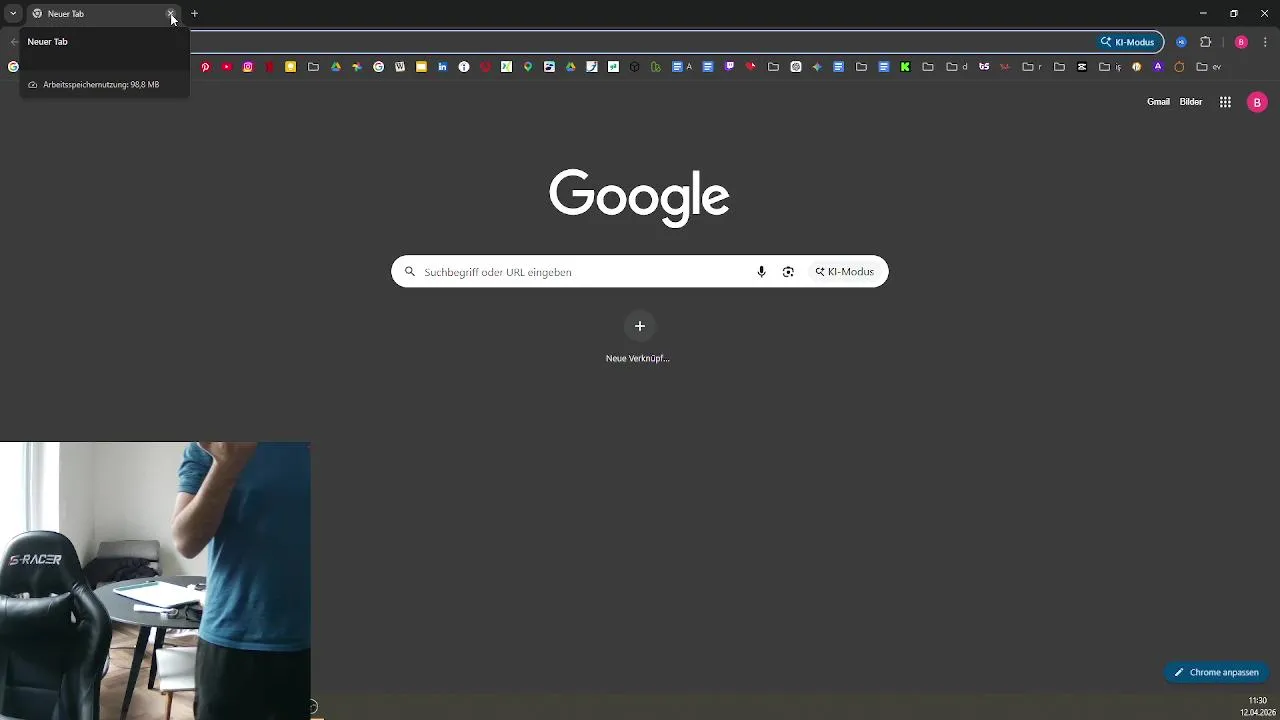Open the Google Maps pin bookmark
1280x720 pixels.
(528, 67)
